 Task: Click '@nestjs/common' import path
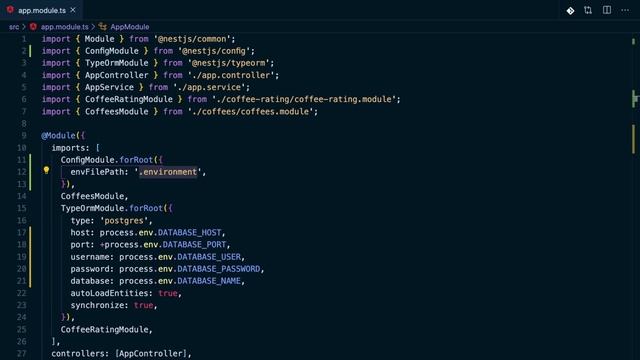(192, 39)
